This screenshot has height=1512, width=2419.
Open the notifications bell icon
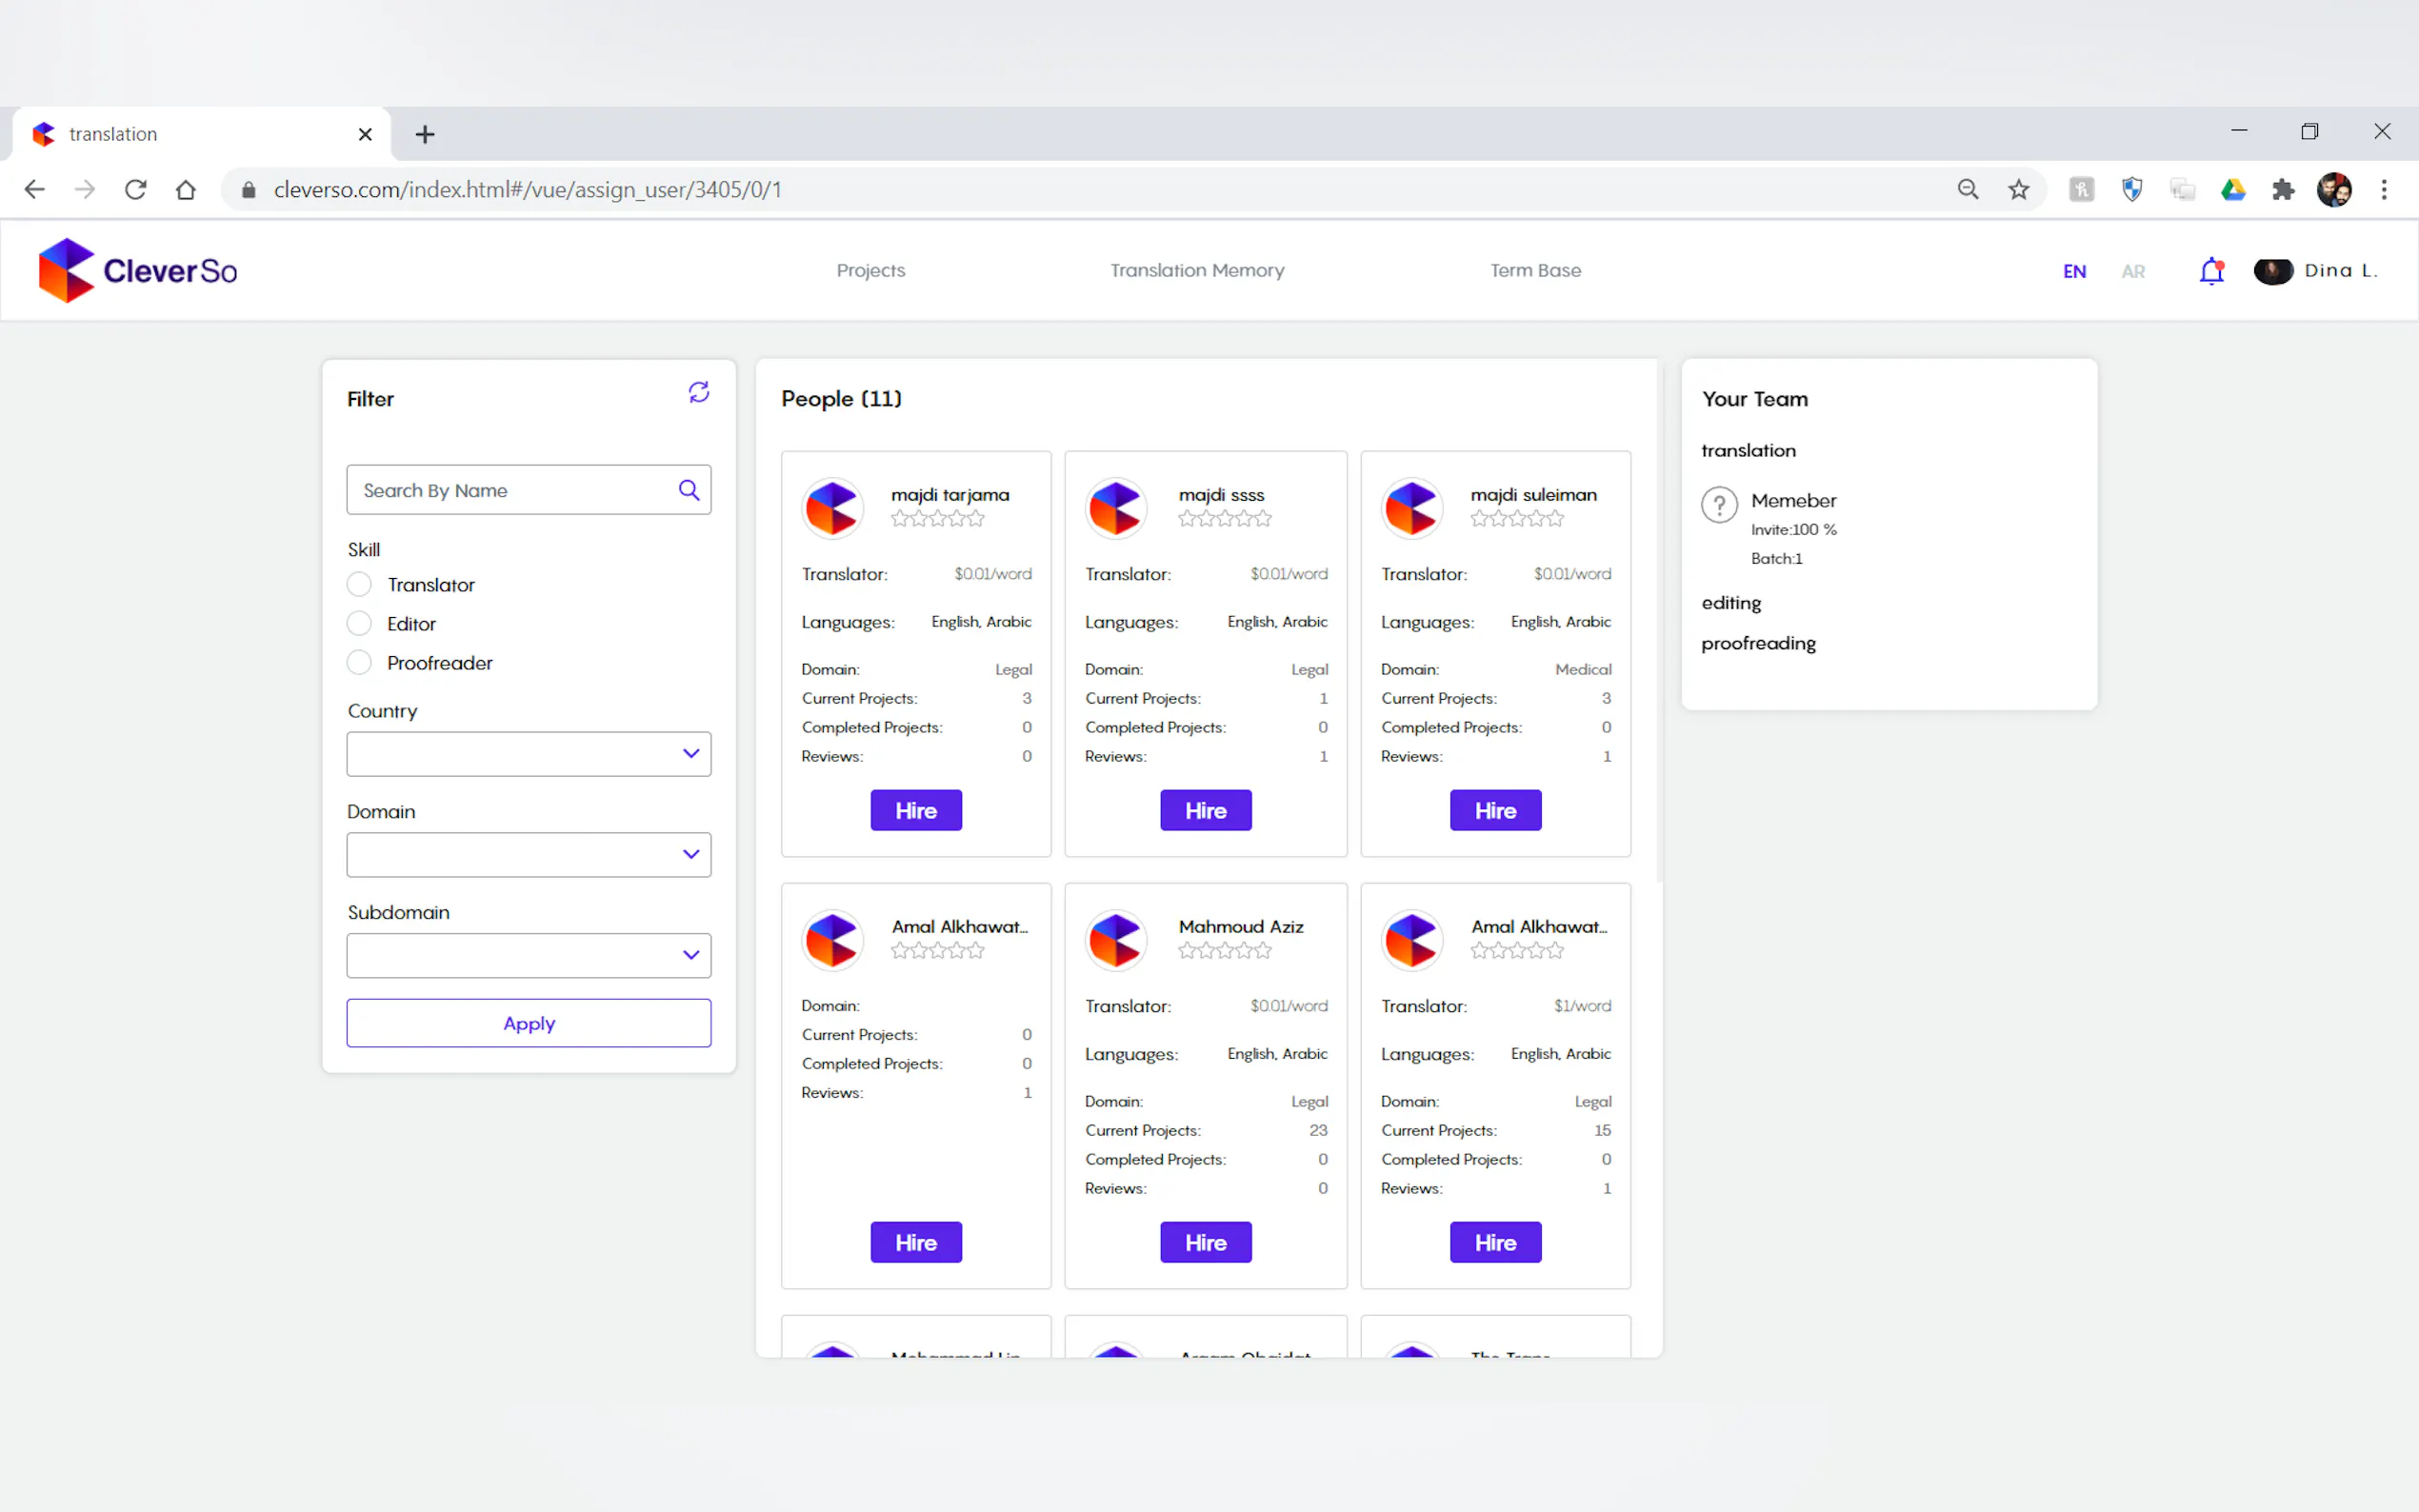tap(2211, 271)
